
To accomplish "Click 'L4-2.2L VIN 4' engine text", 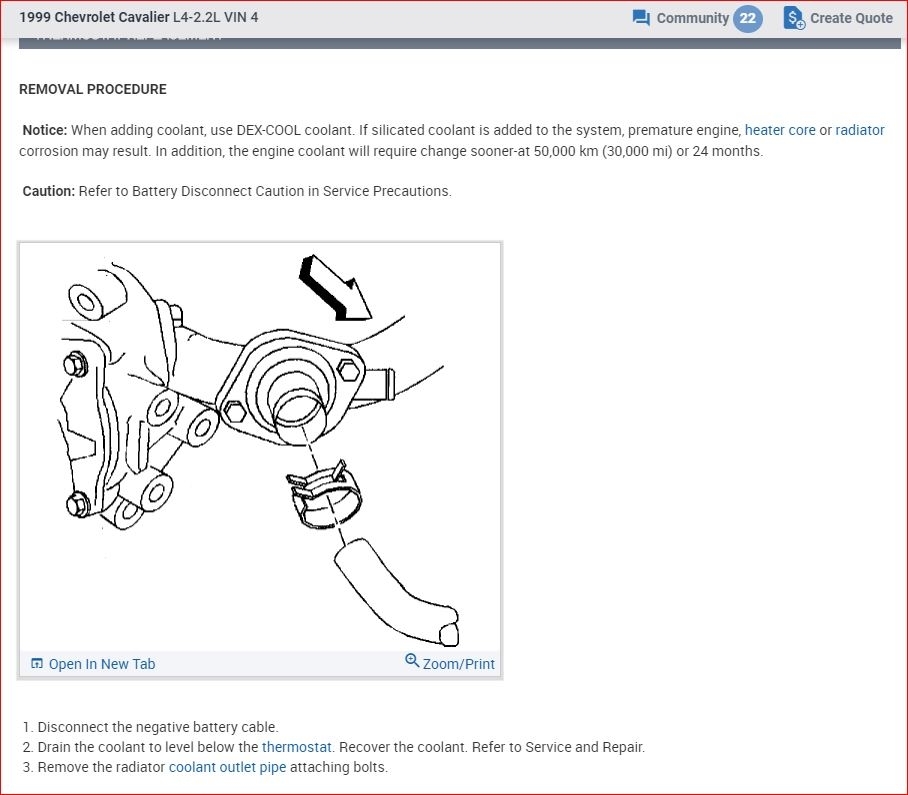I will 215,17.
